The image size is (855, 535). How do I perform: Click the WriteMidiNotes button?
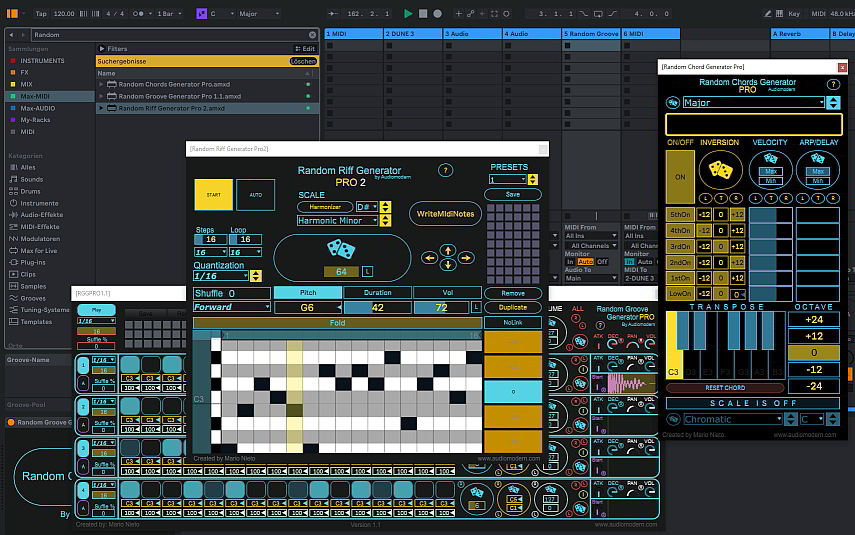[445, 214]
